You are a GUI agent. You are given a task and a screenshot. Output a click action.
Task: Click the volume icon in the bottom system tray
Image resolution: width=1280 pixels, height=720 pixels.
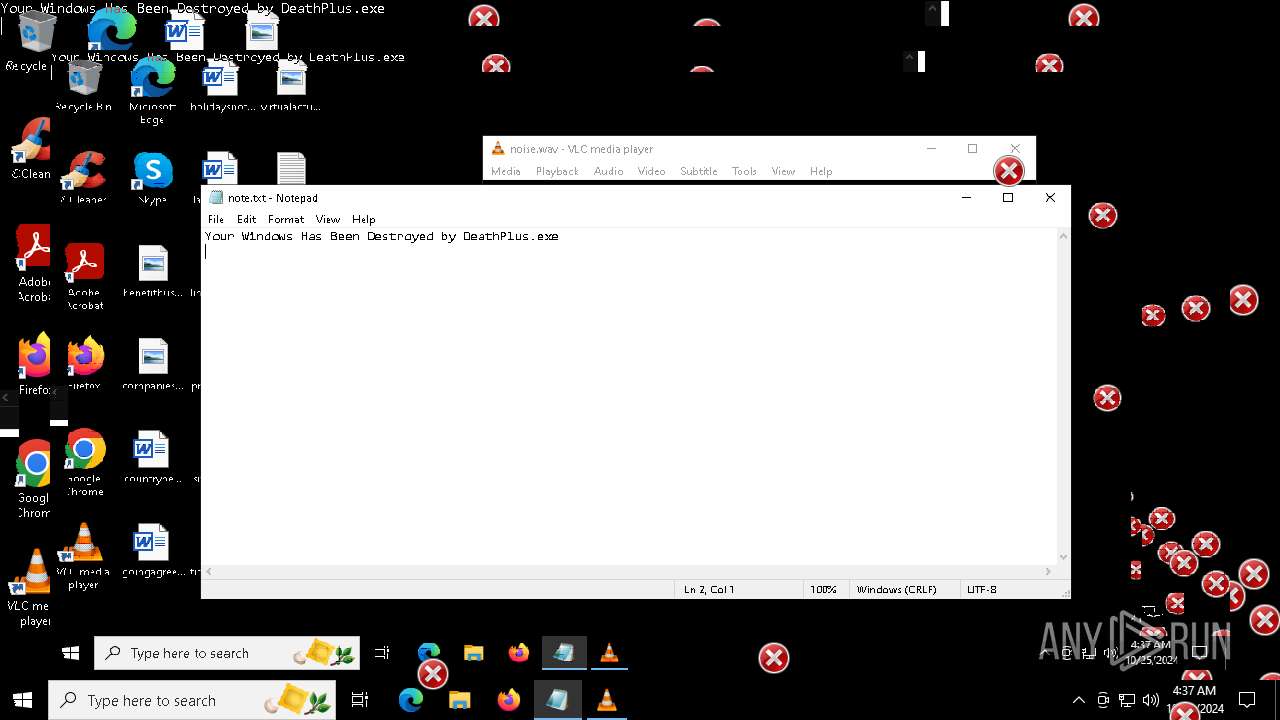coord(1151,700)
